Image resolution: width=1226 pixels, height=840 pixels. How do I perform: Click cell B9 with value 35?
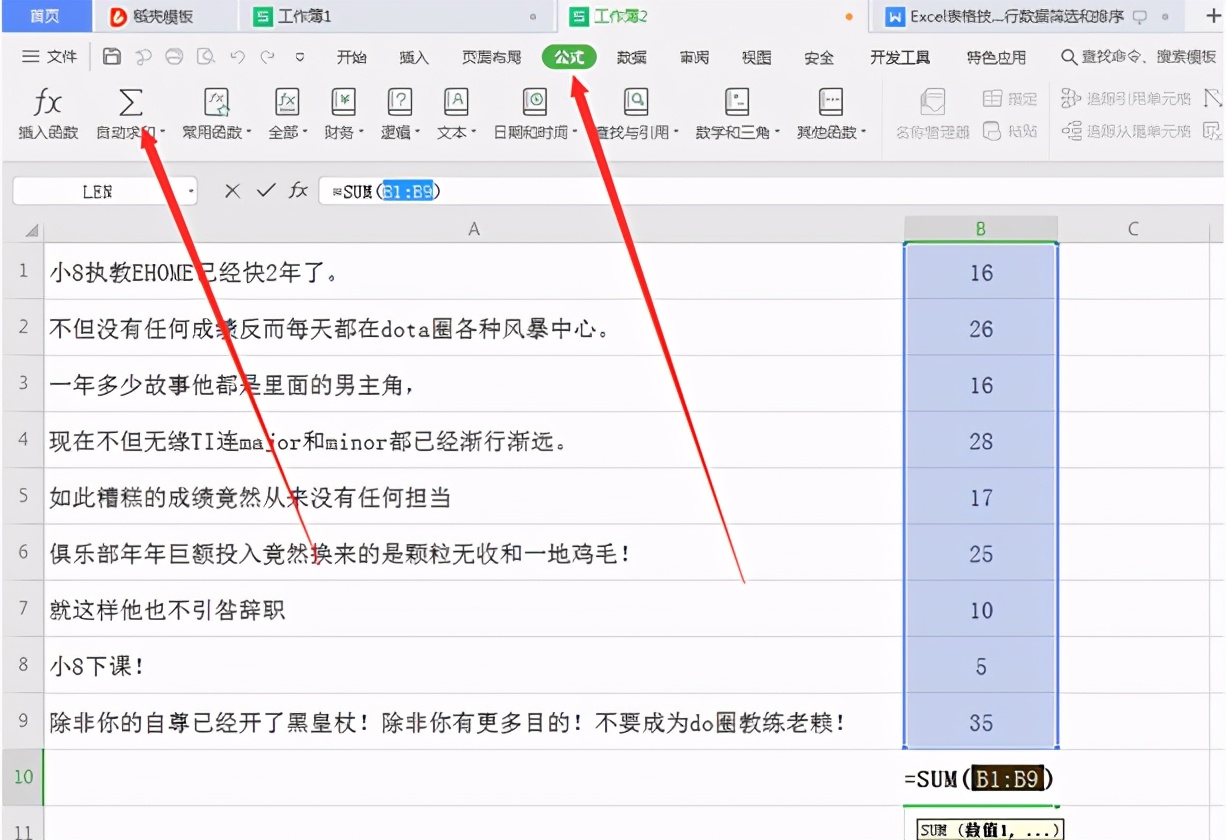pyautogui.click(x=981, y=722)
